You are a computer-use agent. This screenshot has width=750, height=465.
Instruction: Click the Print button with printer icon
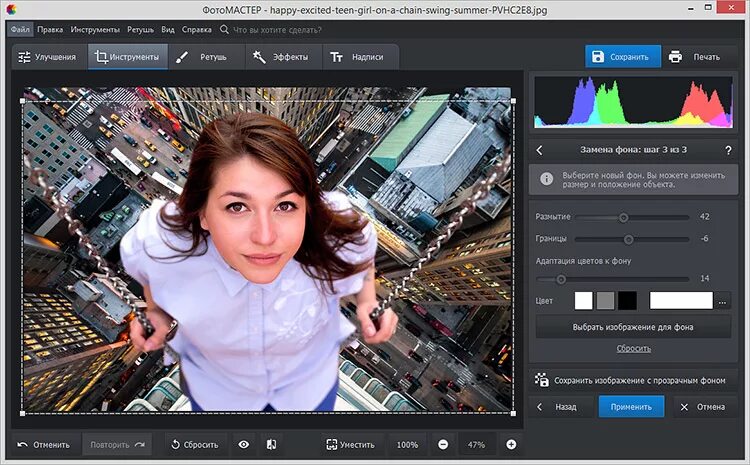click(x=694, y=57)
